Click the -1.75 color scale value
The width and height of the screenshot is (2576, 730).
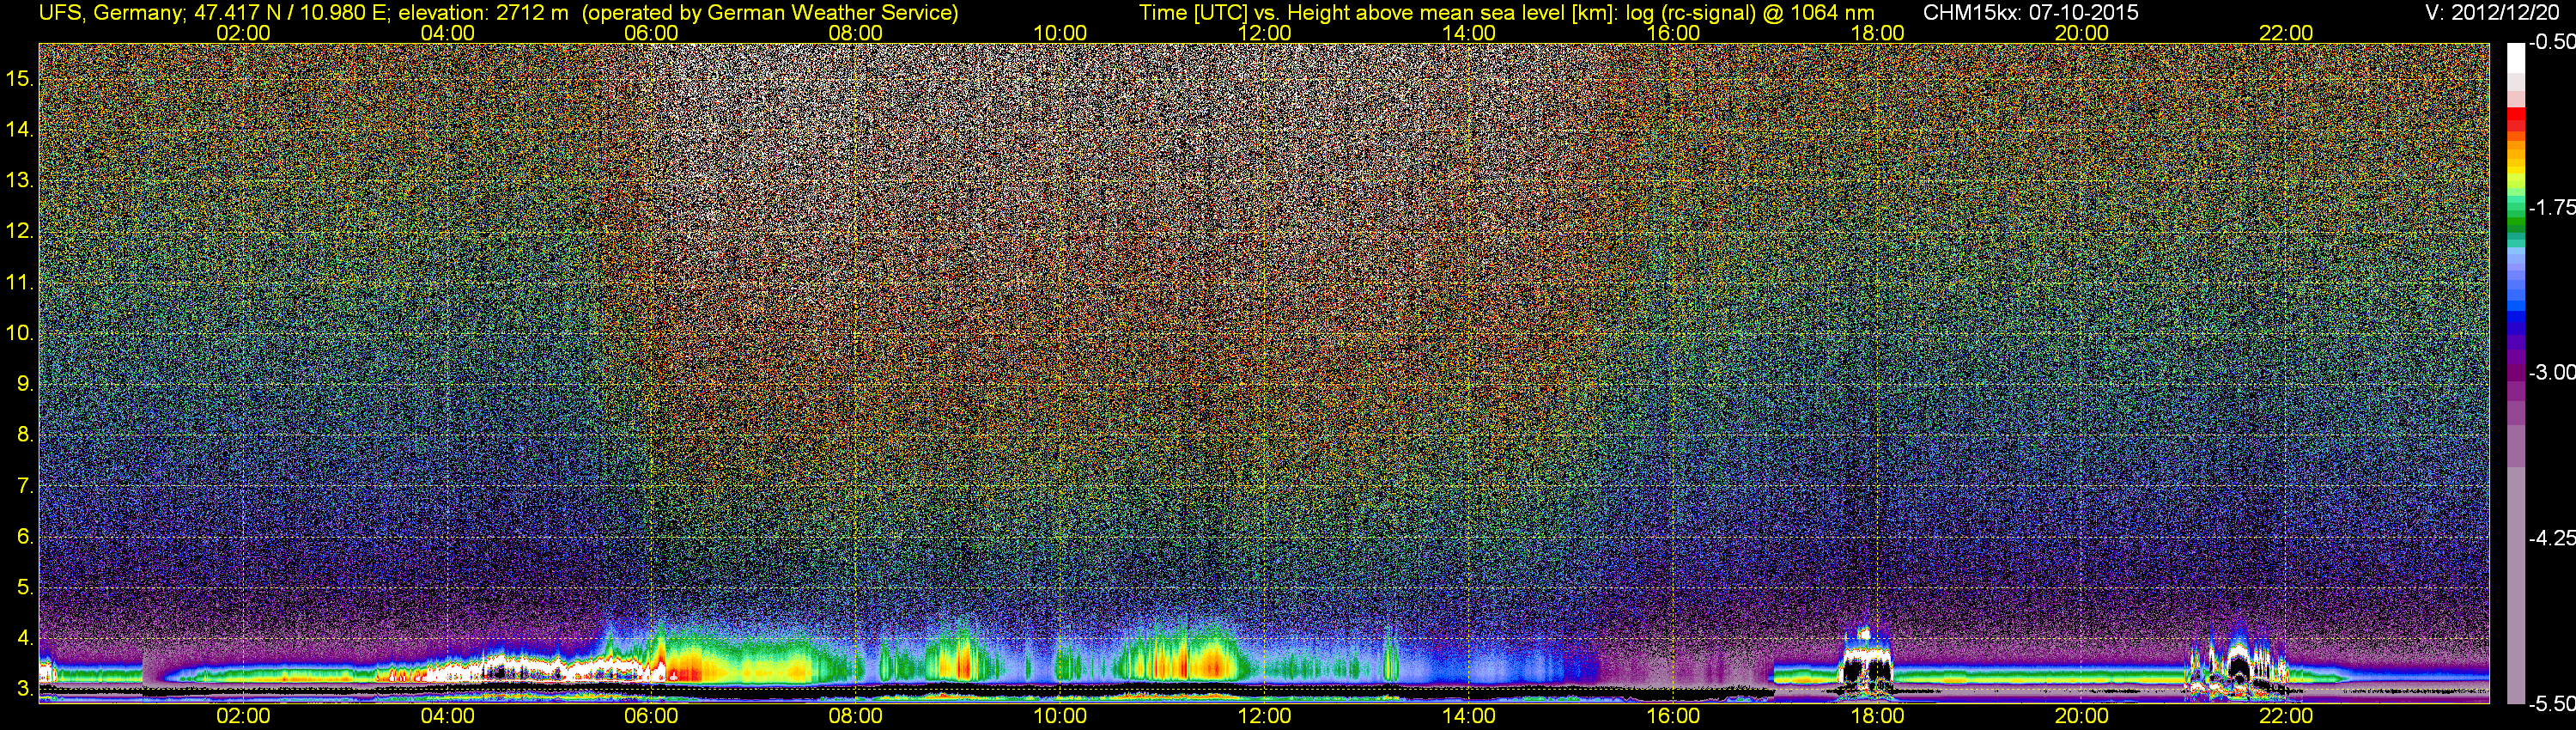2551,207
